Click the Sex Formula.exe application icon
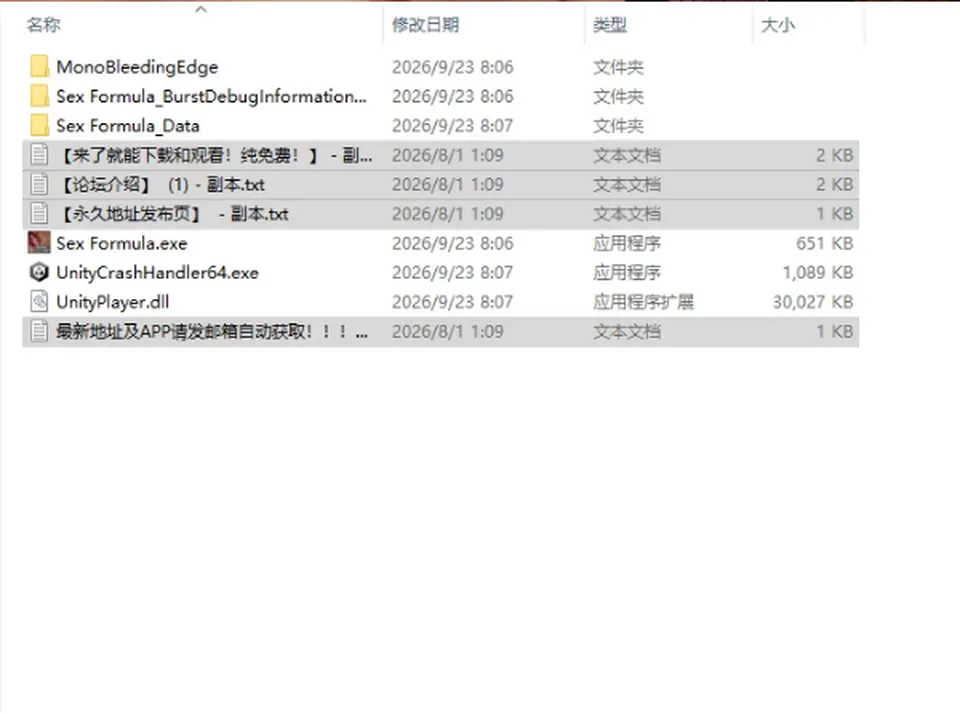Image resolution: width=960 pixels, height=714 pixels. click(x=39, y=242)
